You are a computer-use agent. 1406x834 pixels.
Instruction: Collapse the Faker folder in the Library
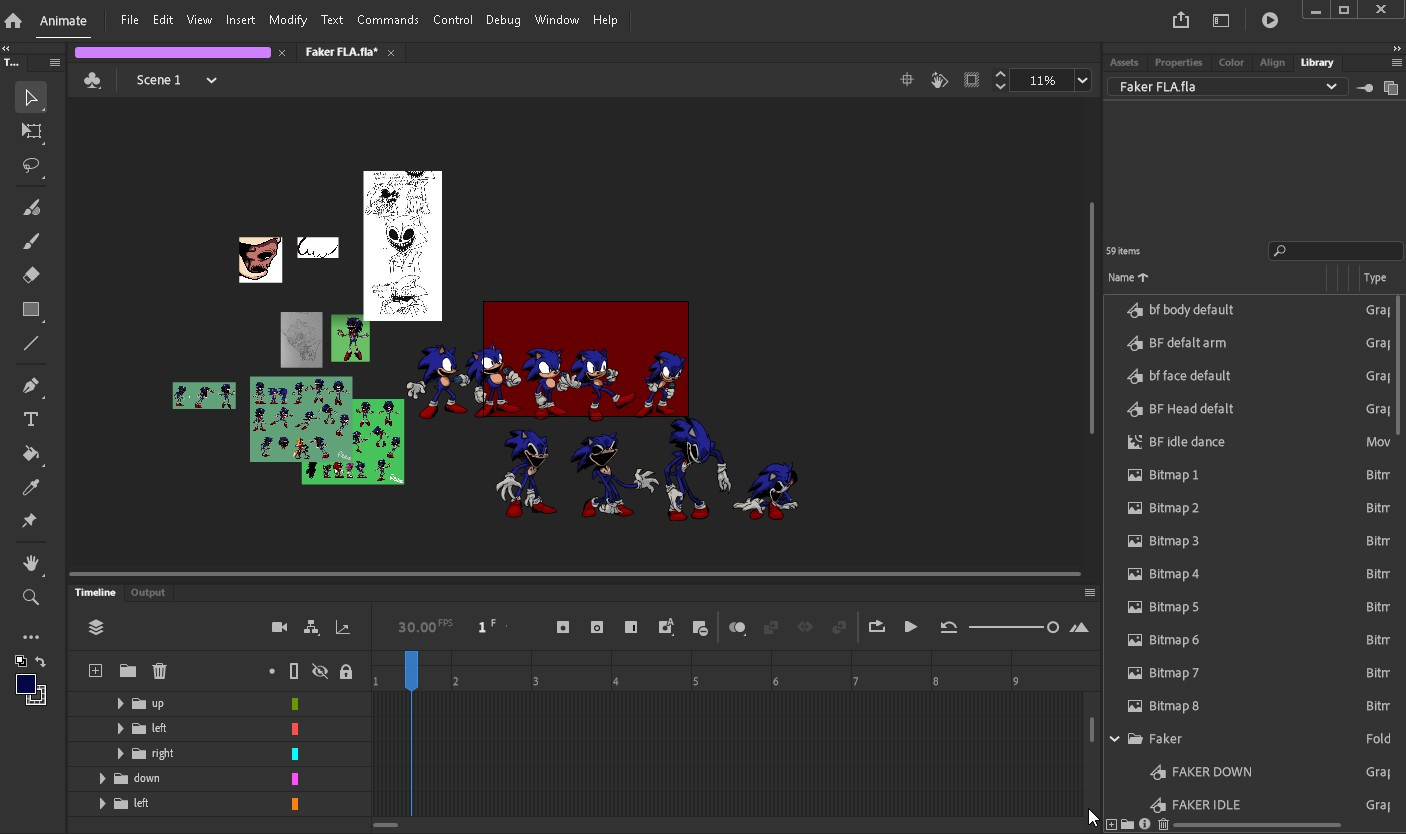pyautogui.click(x=1114, y=738)
